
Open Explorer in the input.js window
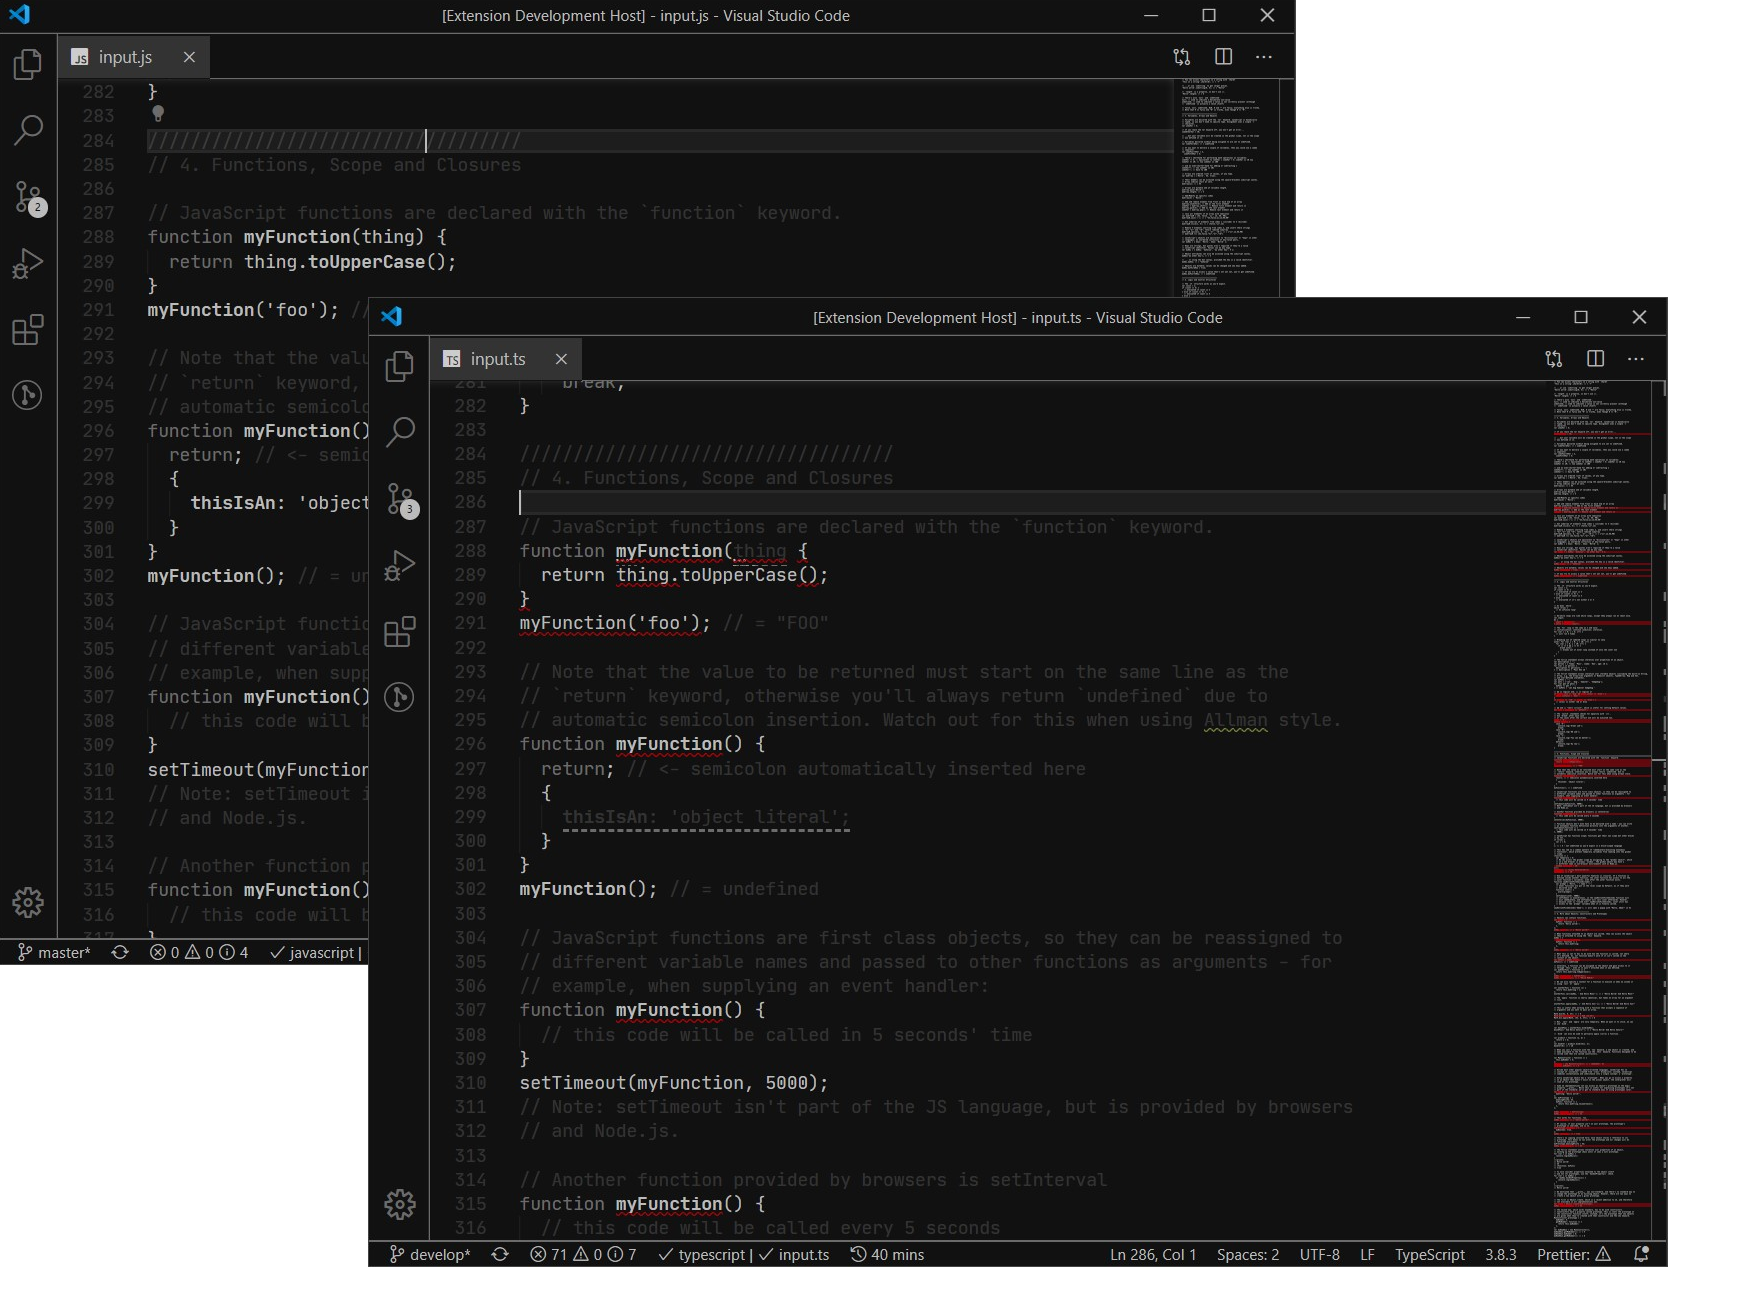[28, 64]
